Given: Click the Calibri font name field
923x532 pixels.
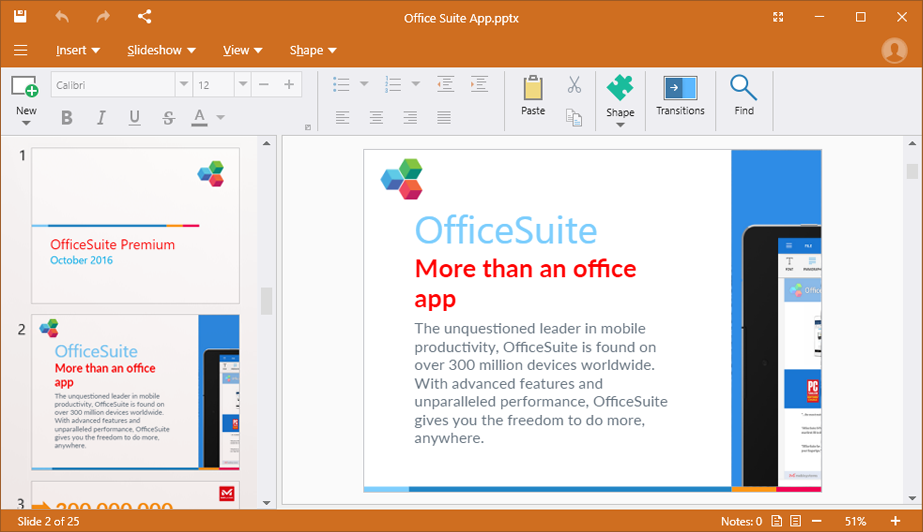Looking at the screenshot, I should click(113, 85).
